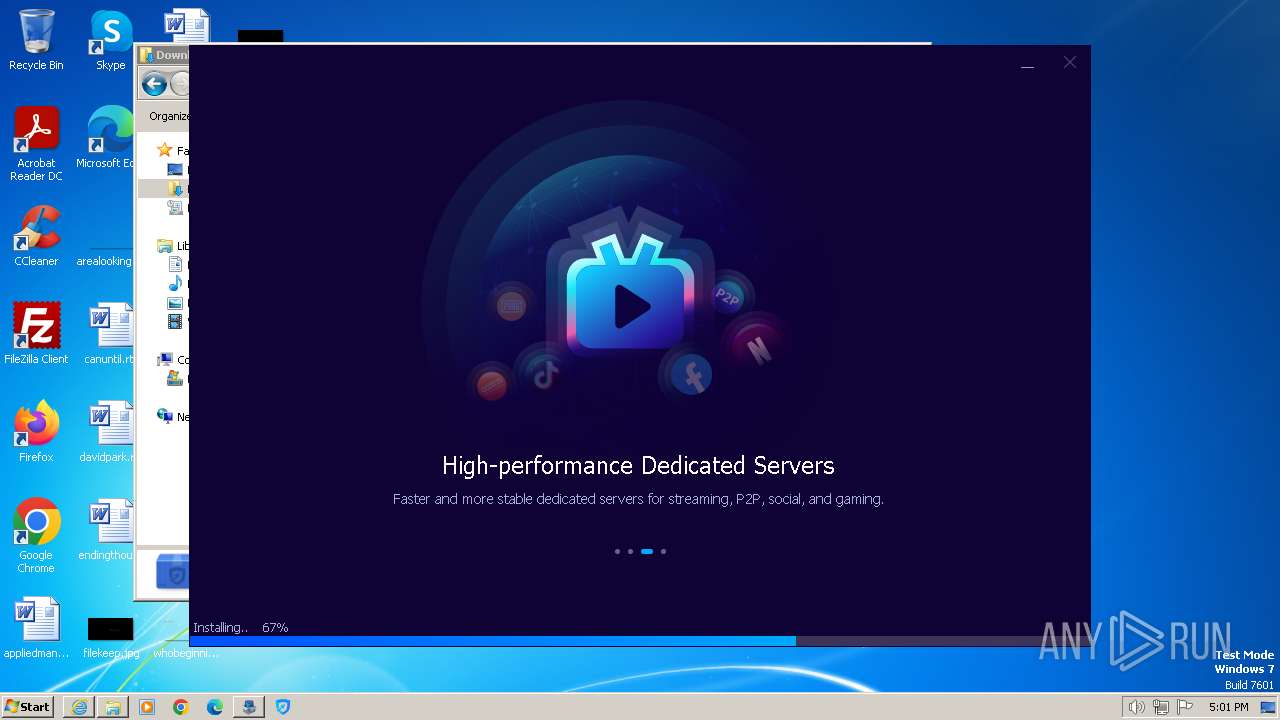Click the TikTok bubble in illustration
The image size is (1280, 720).
click(545, 375)
